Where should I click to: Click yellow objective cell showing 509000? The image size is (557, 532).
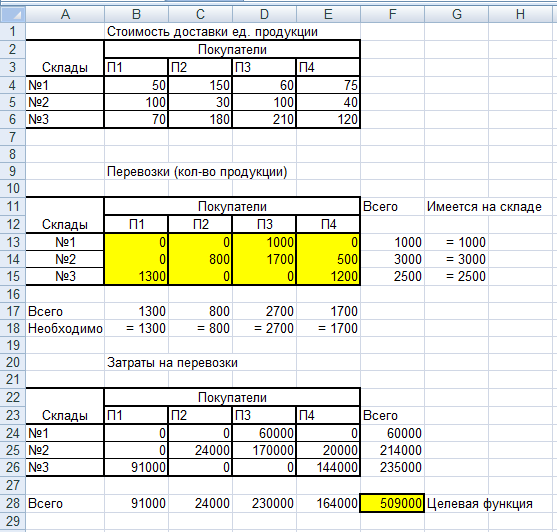tap(392, 503)
